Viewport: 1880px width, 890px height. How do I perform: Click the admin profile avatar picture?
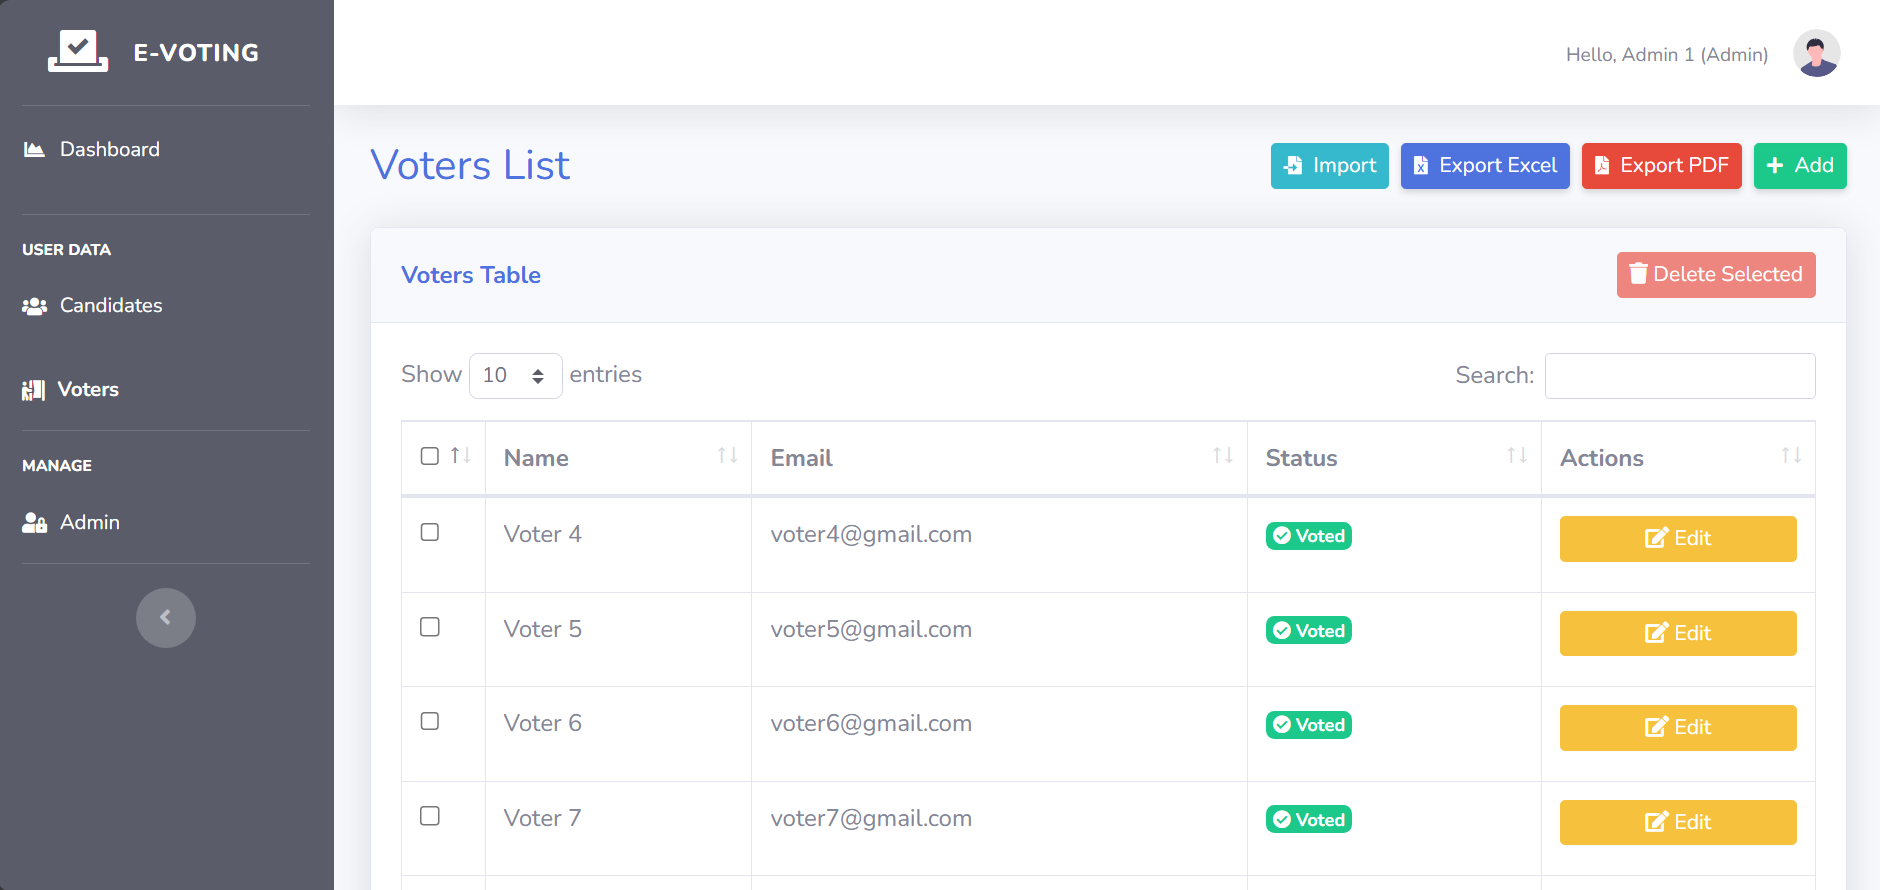[x=1816, y=53]
